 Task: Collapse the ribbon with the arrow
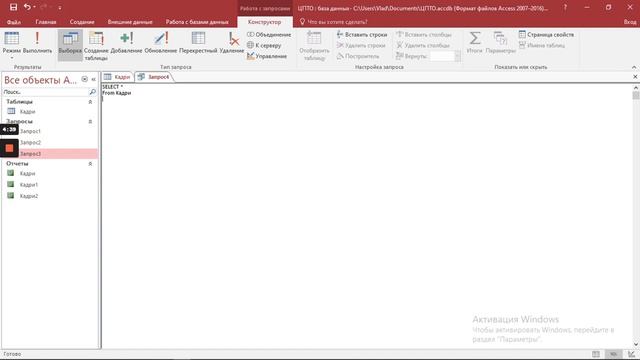click(634, 67)
